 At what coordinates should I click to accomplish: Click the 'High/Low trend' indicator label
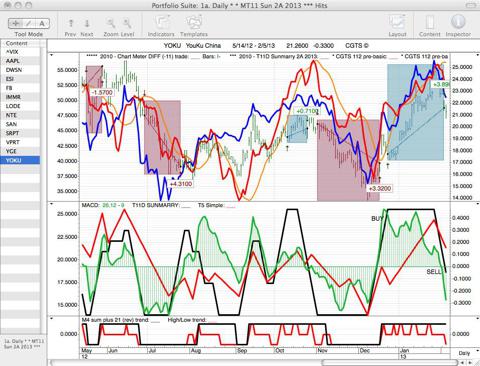[187, 320]
